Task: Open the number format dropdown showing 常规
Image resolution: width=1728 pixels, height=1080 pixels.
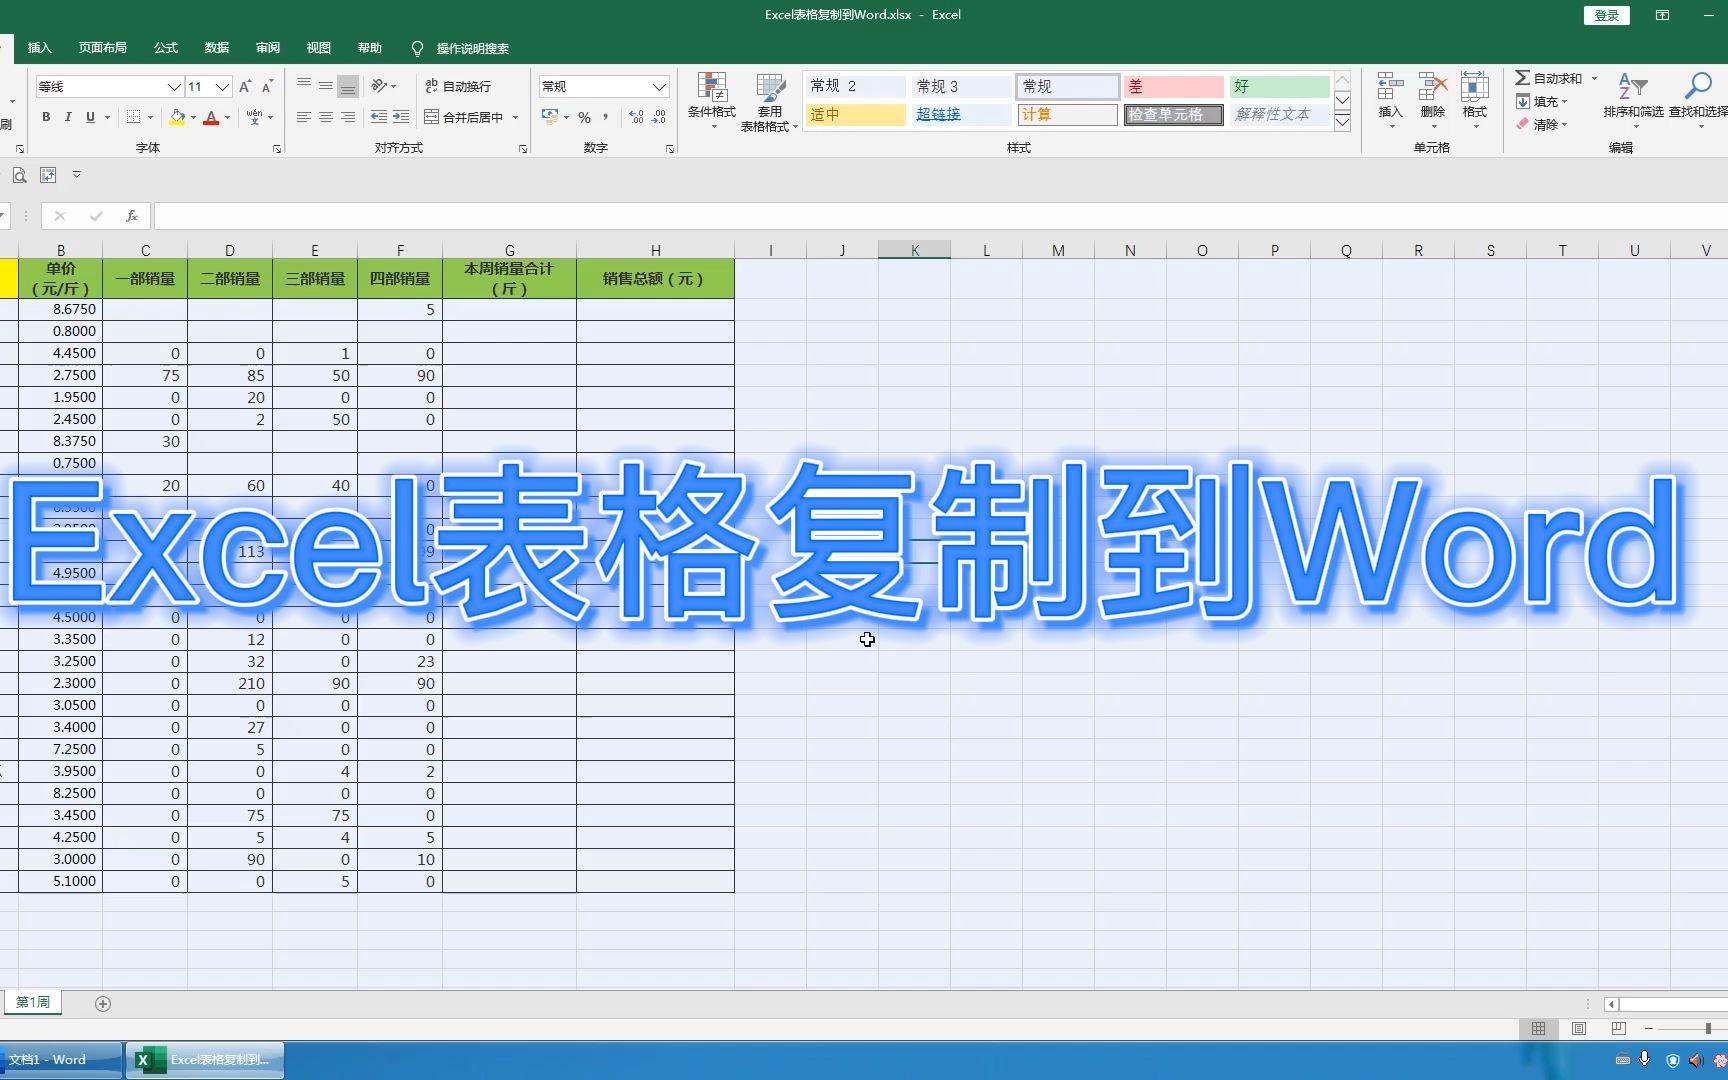Action: pyautogui.click(x=659, y=87)
